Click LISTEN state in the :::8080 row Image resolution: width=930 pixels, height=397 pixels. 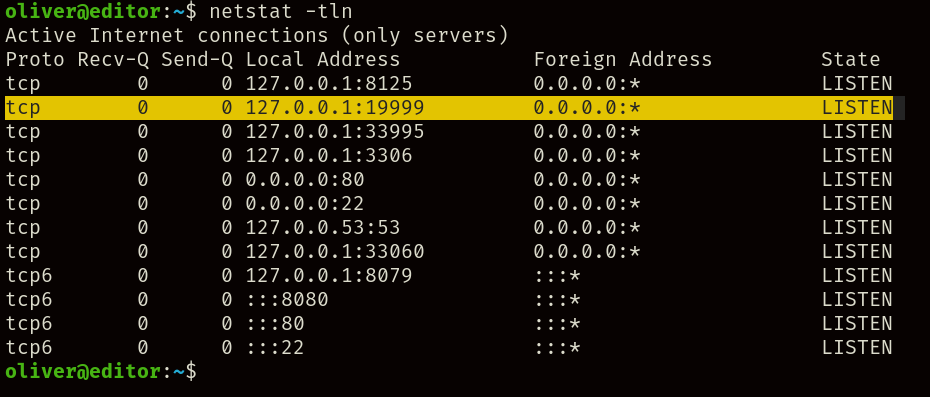click(856, 300)
